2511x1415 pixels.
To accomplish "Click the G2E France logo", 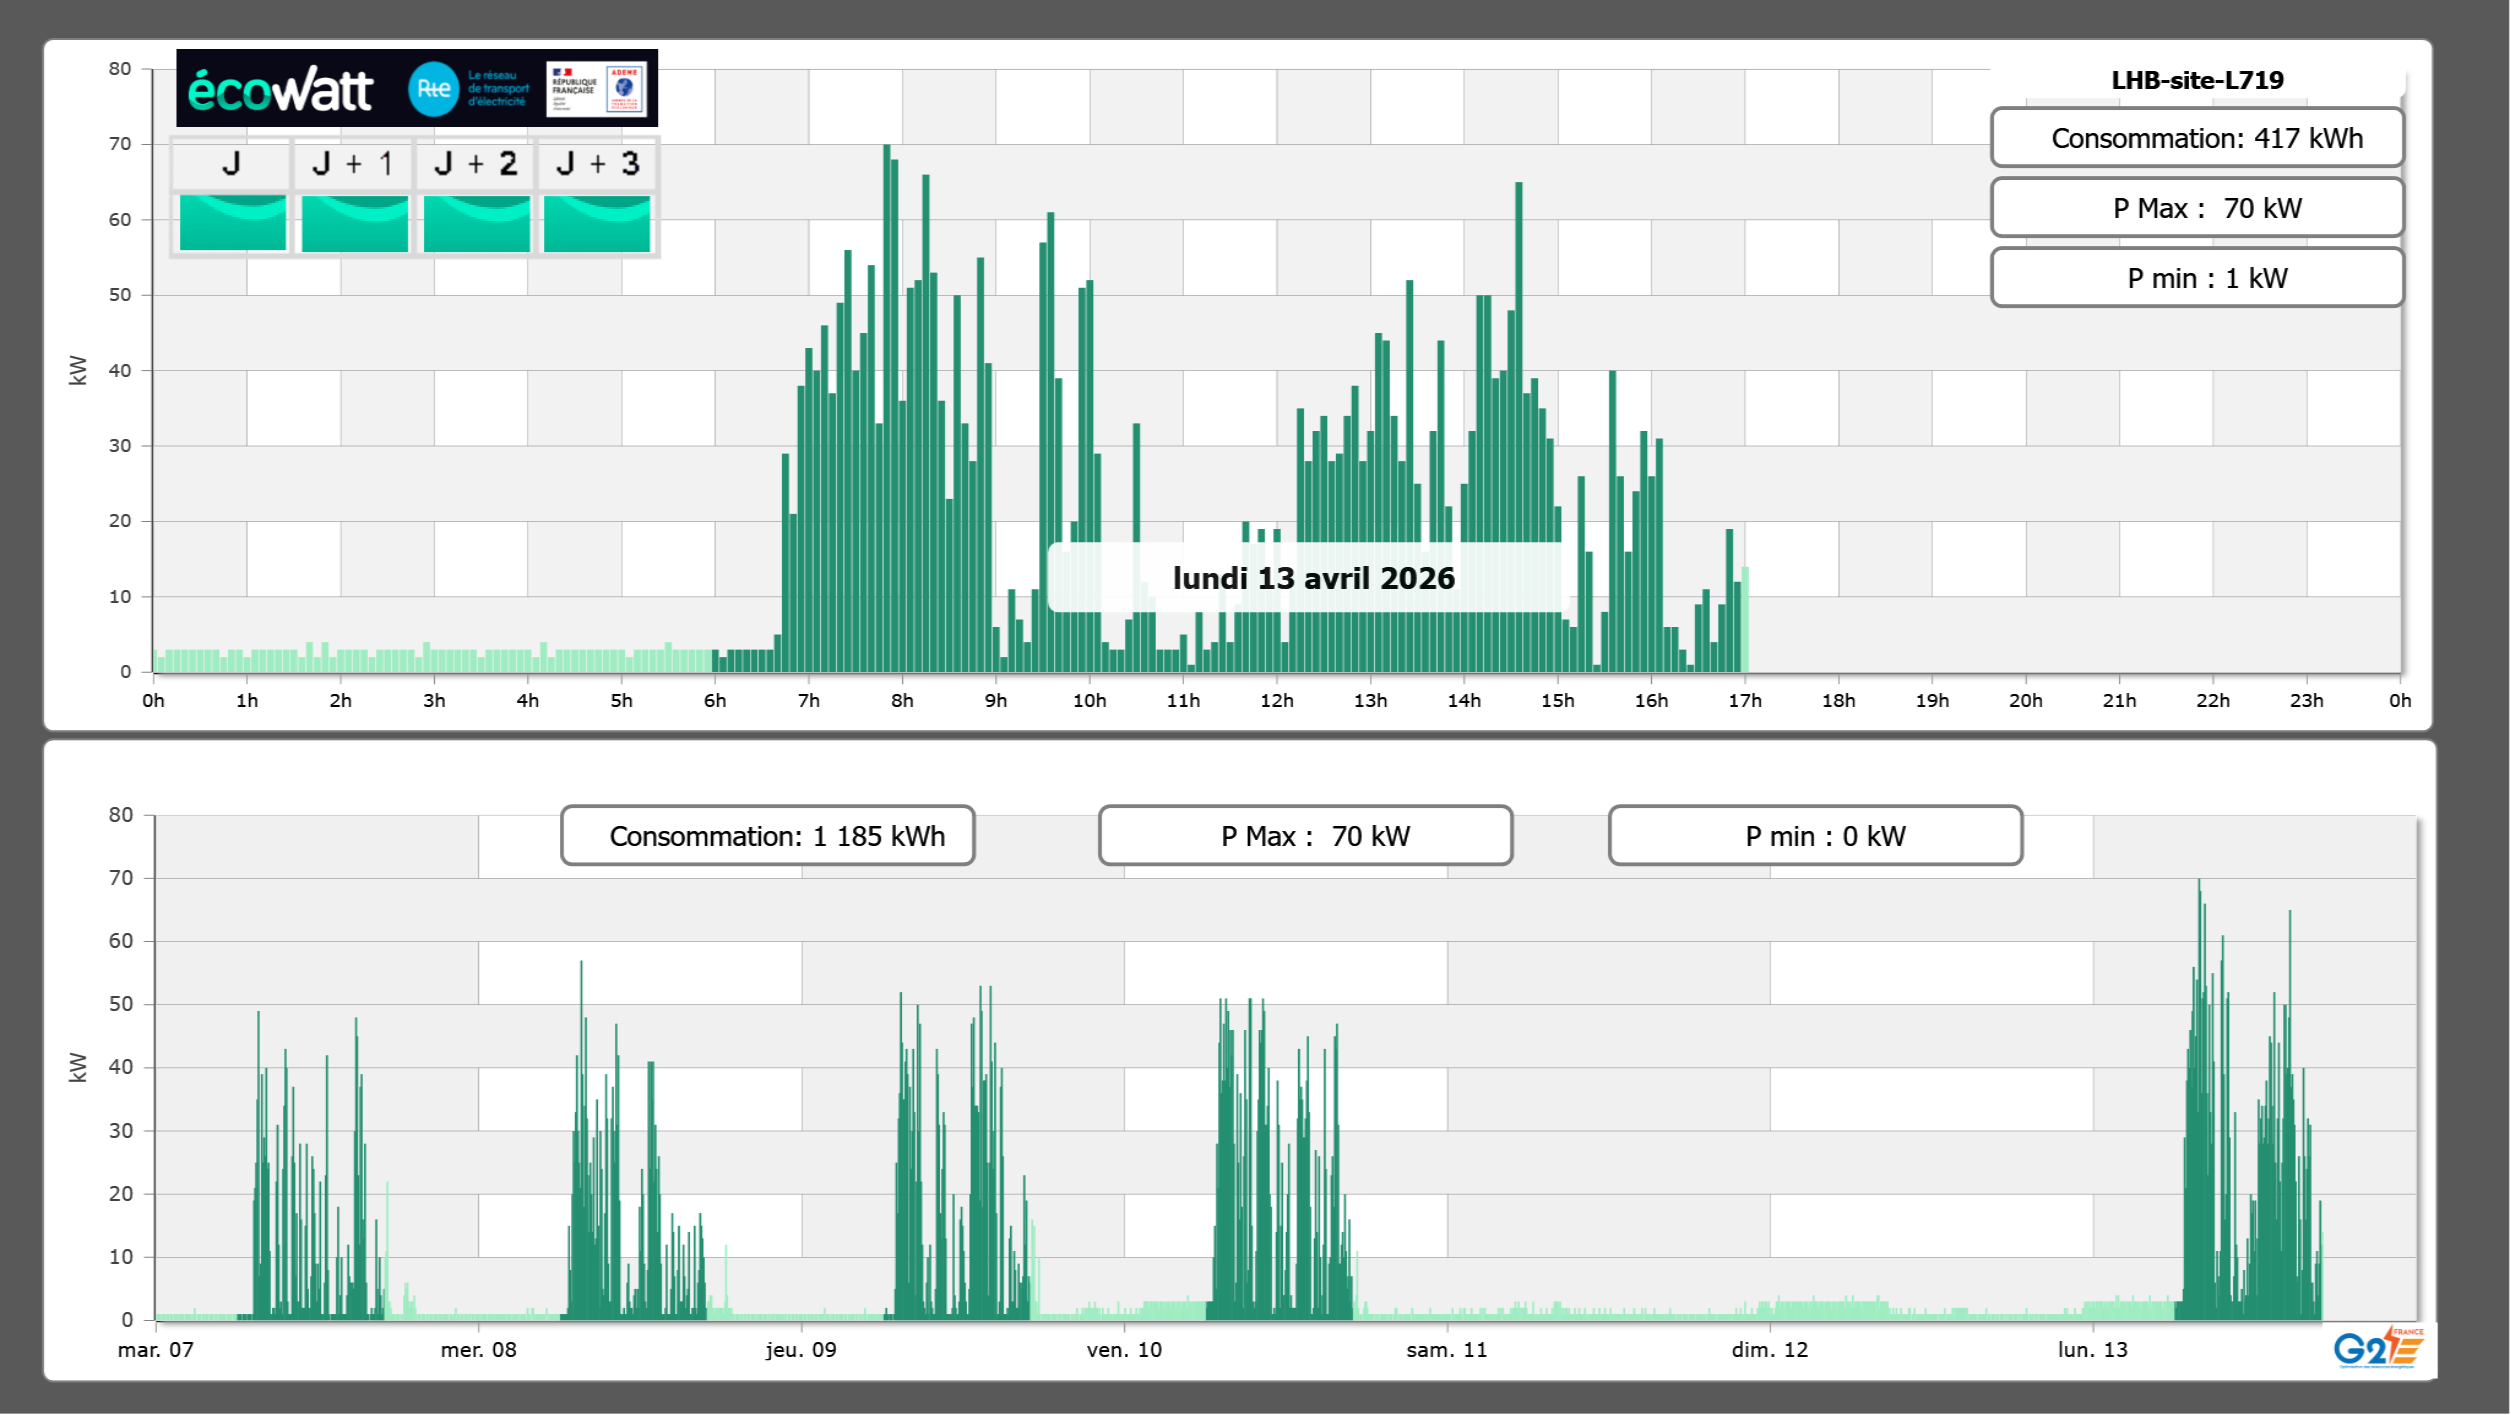I will 2377,1348.
